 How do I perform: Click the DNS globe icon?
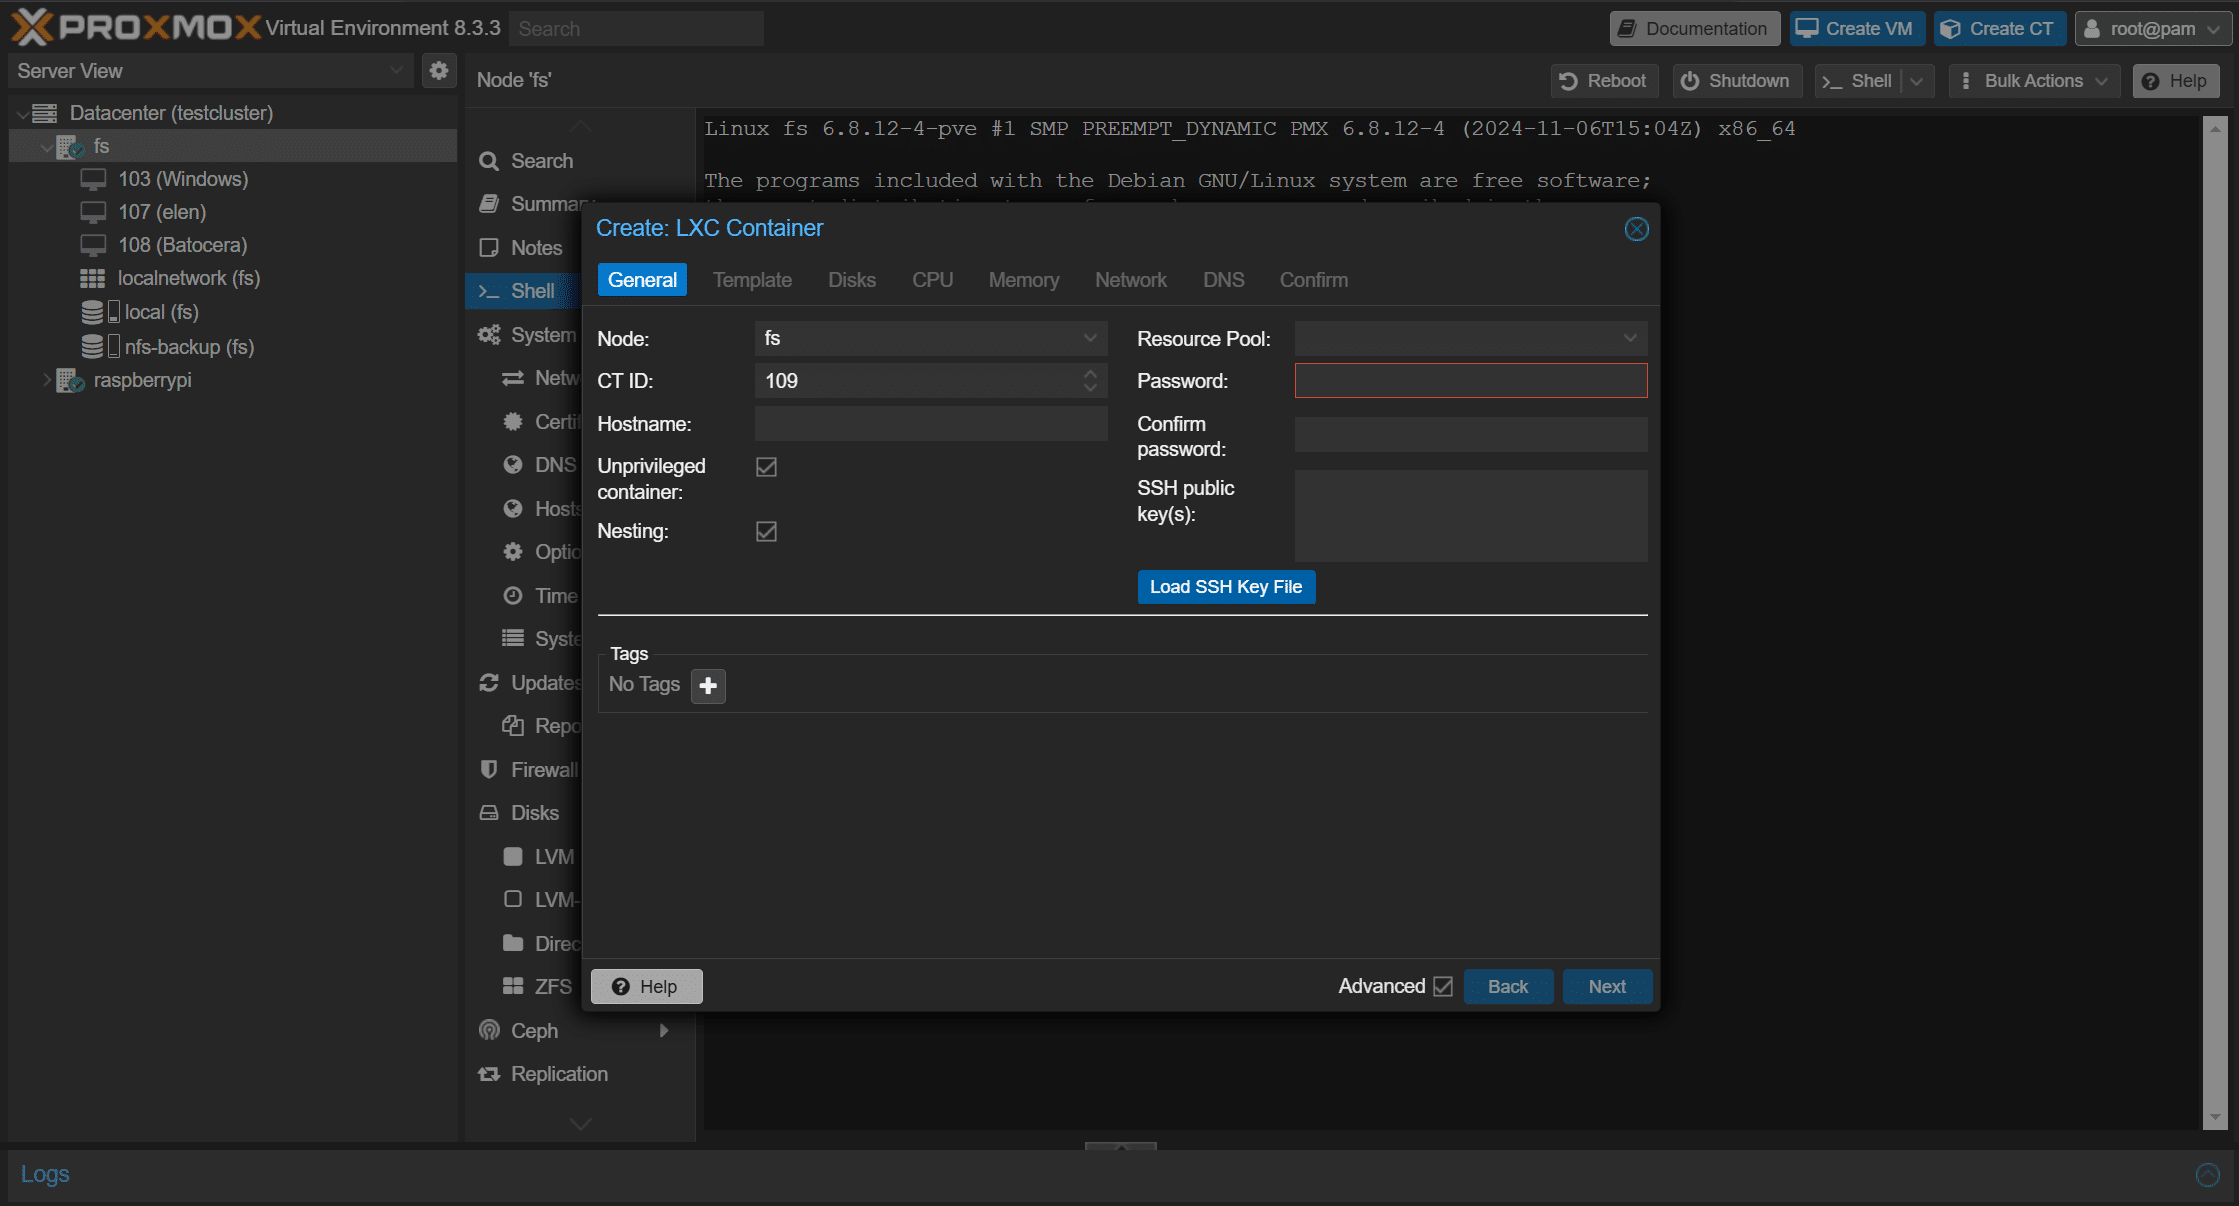pyautogui.click(x=513, y=465)
